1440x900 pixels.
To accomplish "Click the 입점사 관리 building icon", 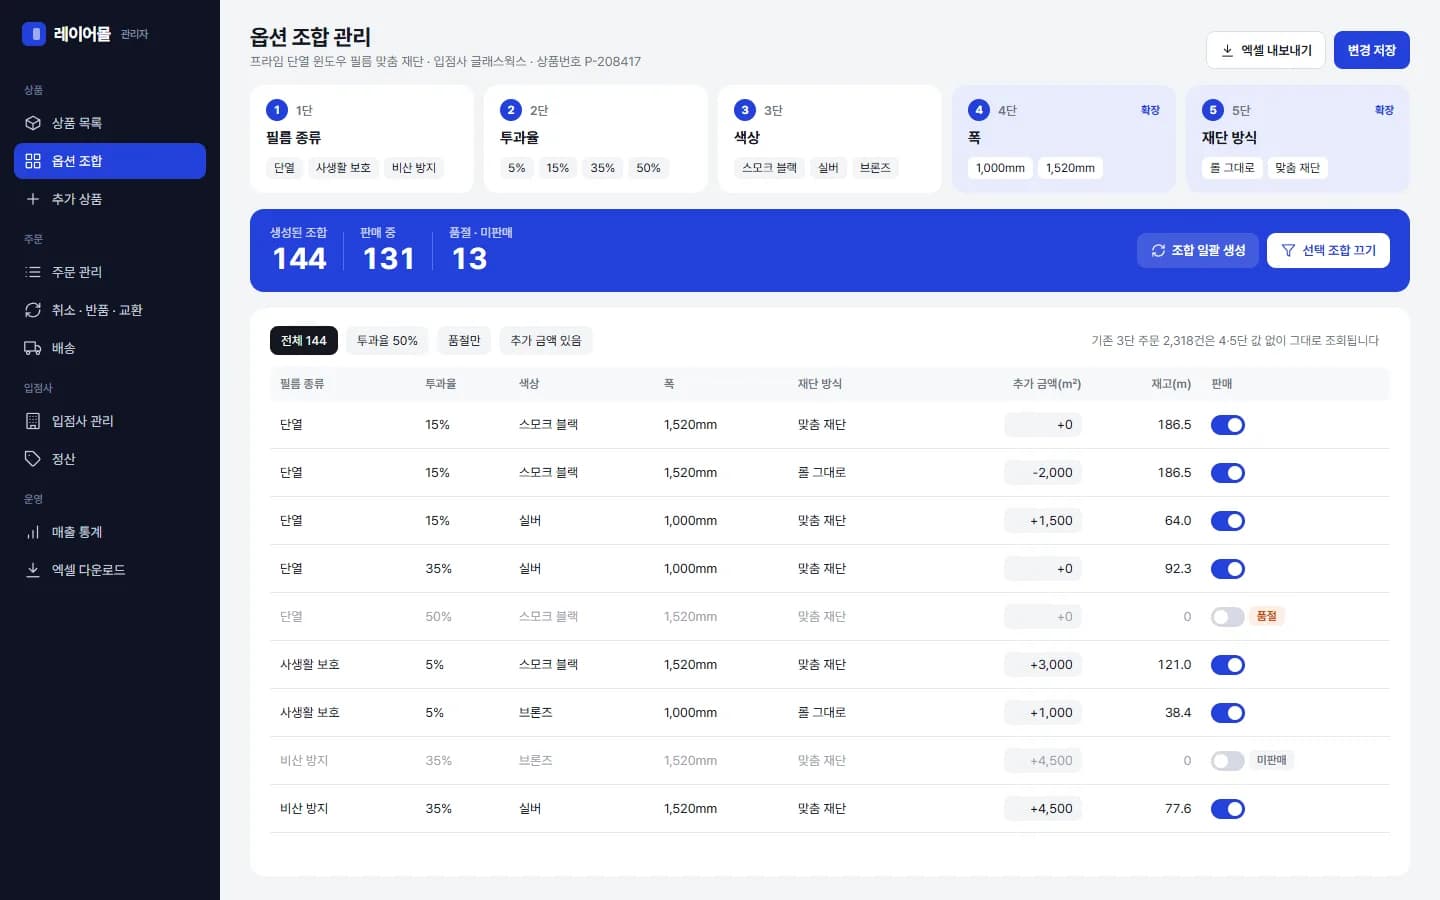I will [33, 421].
